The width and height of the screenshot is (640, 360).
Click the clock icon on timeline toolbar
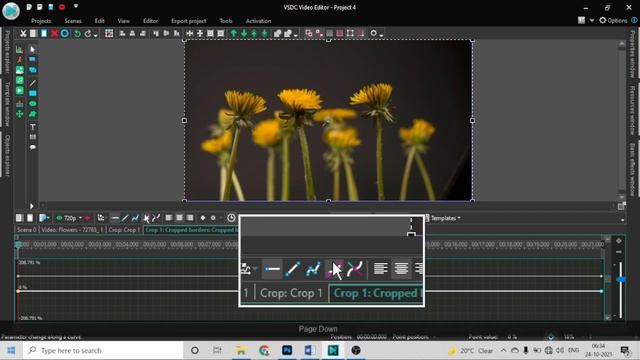[x=231, y=218]
